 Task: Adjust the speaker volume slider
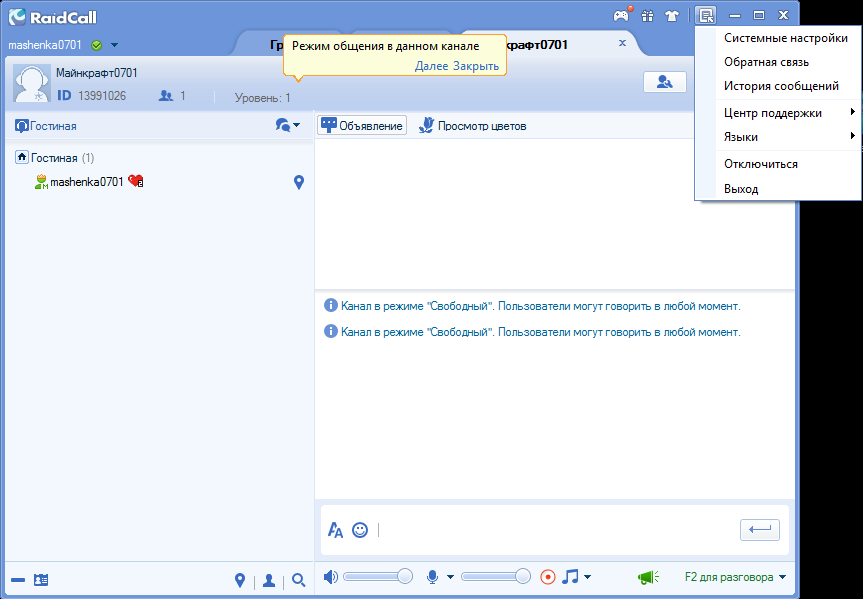(x=378, y=576)
